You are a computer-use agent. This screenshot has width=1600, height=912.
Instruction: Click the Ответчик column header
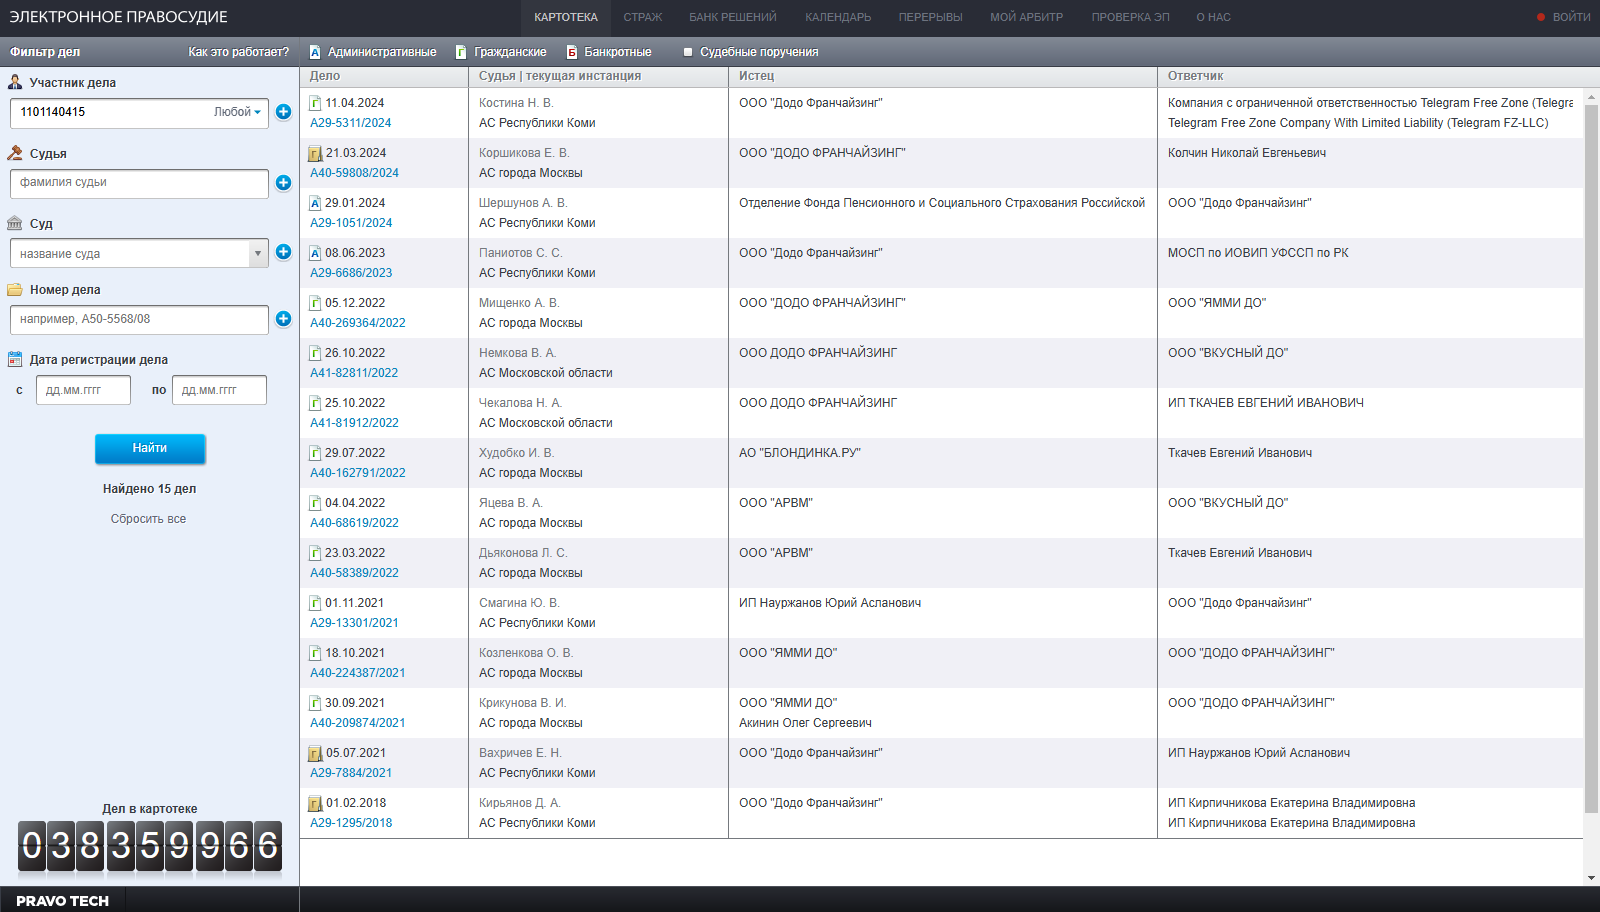[1195, 76]
